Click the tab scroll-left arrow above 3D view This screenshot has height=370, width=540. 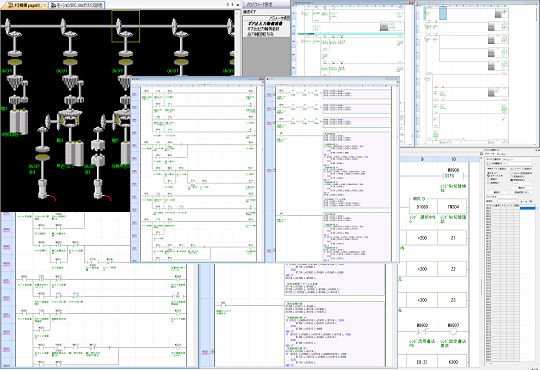point(228,4)
